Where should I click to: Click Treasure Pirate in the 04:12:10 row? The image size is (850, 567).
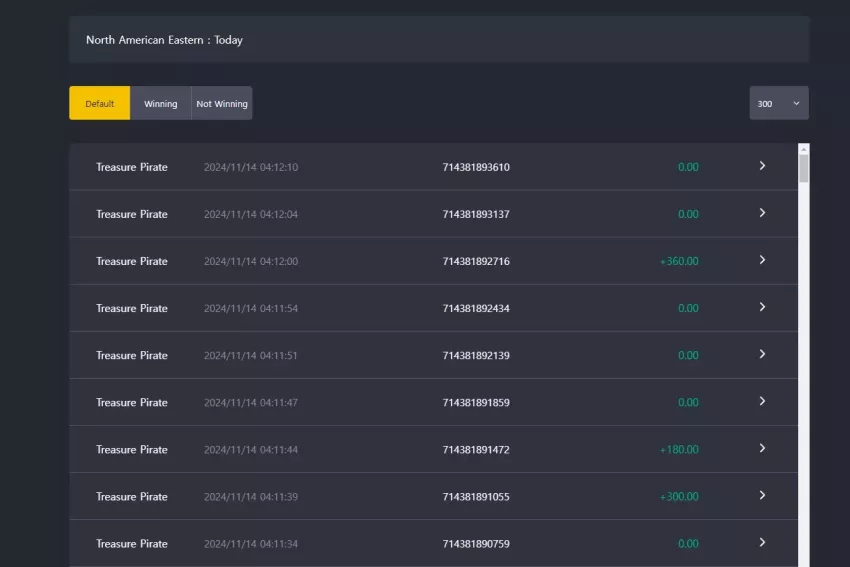(132, 167)
